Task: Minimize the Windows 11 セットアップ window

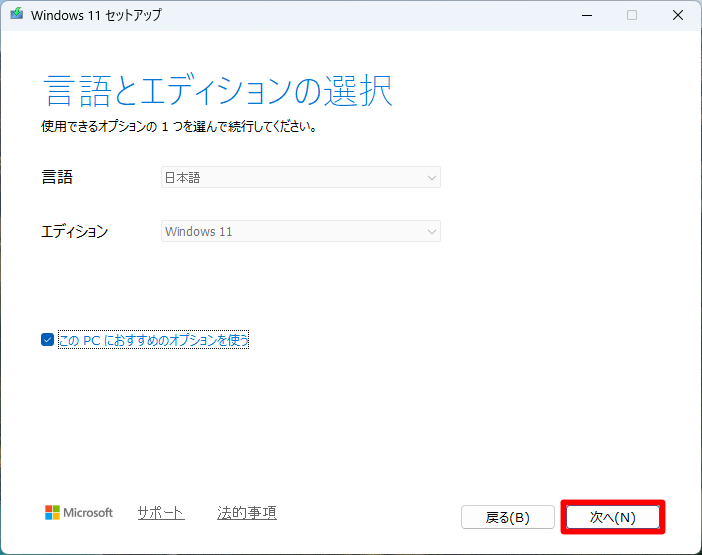Action: 587,15
